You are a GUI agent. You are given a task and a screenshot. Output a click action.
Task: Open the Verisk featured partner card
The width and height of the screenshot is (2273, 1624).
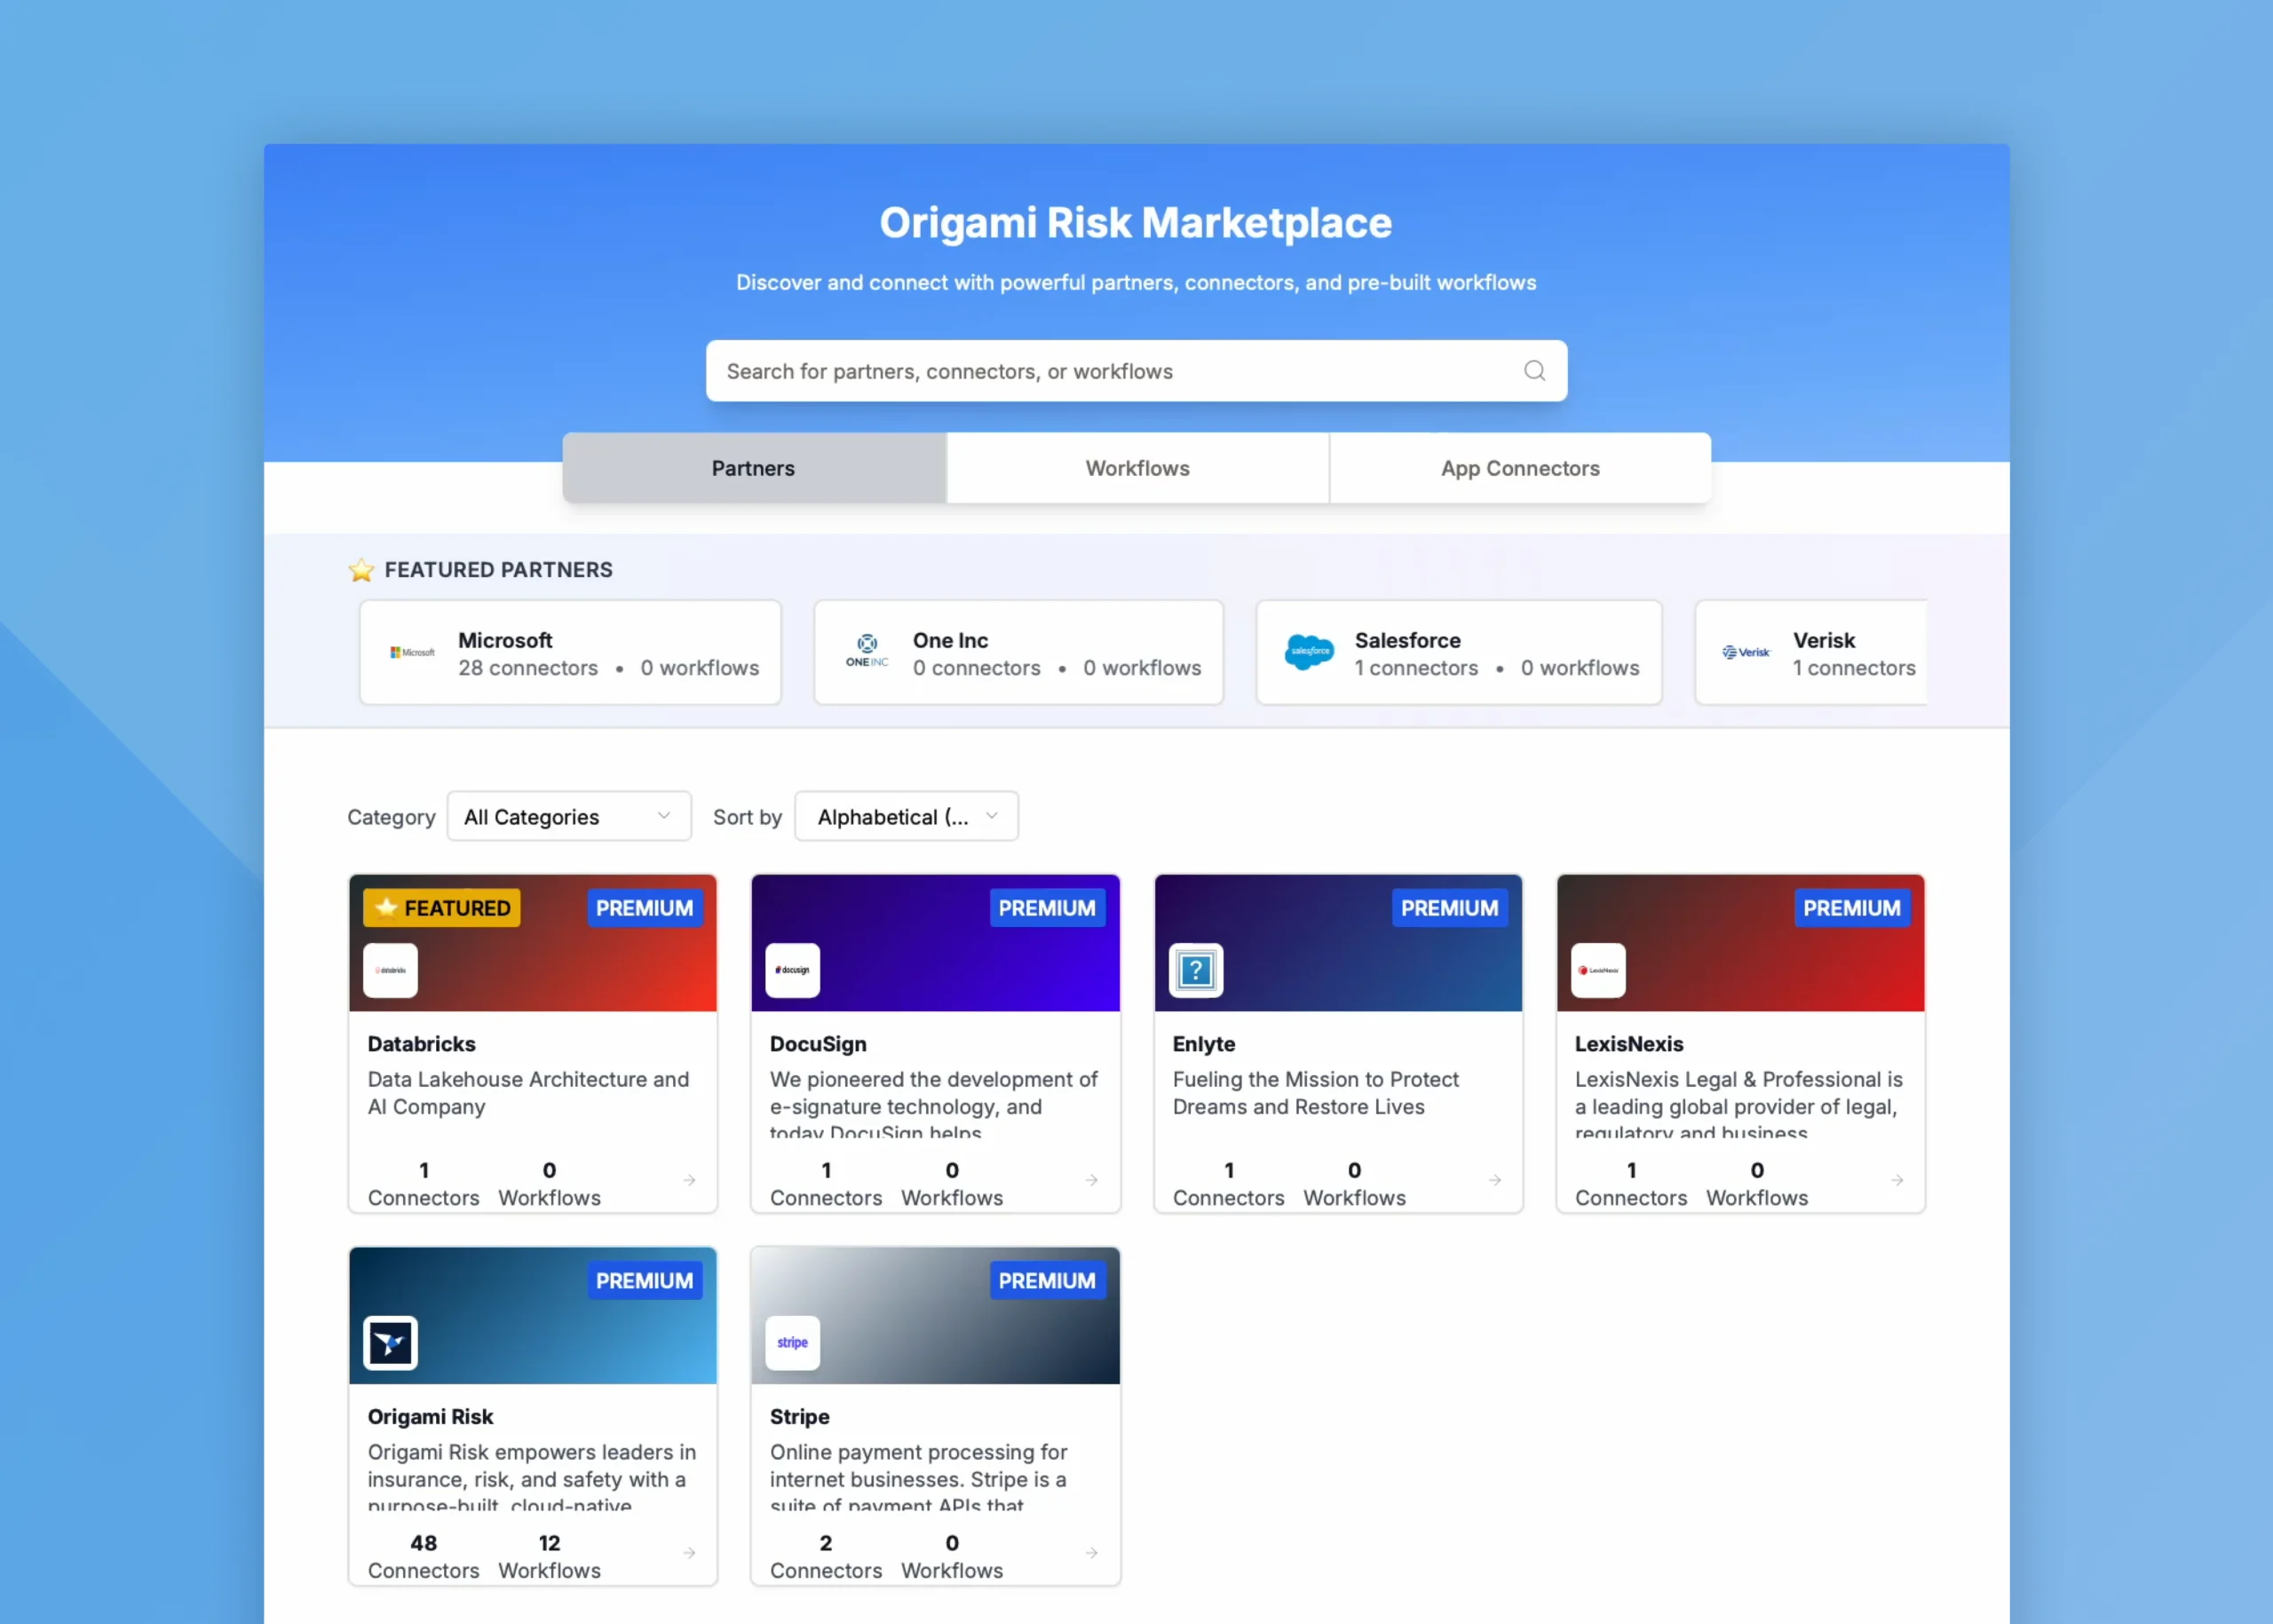(1811, 653)
